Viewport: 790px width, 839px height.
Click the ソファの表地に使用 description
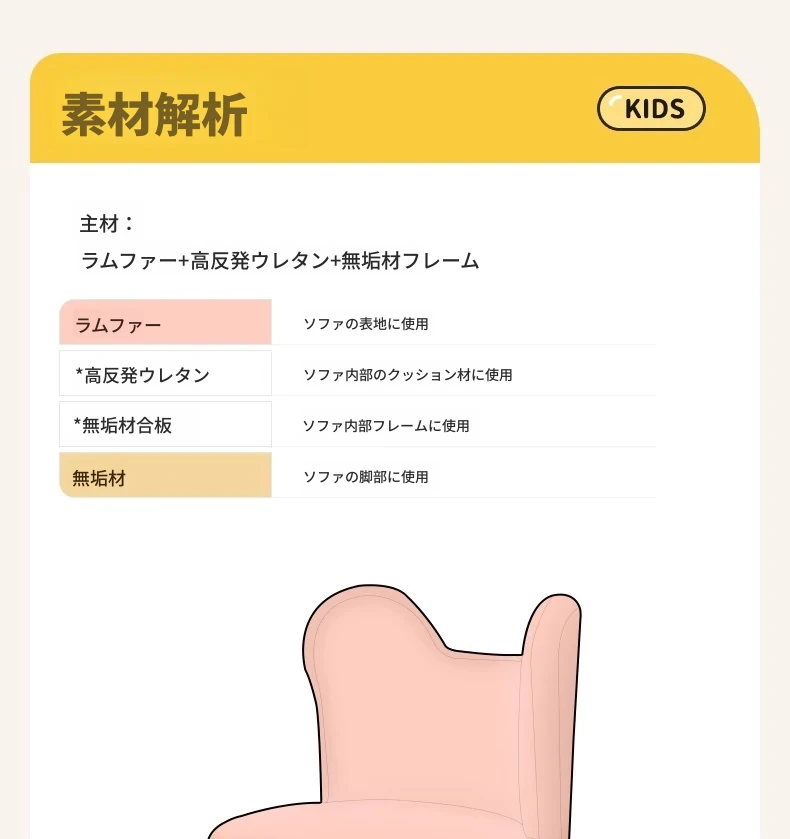tap(366, 324)
